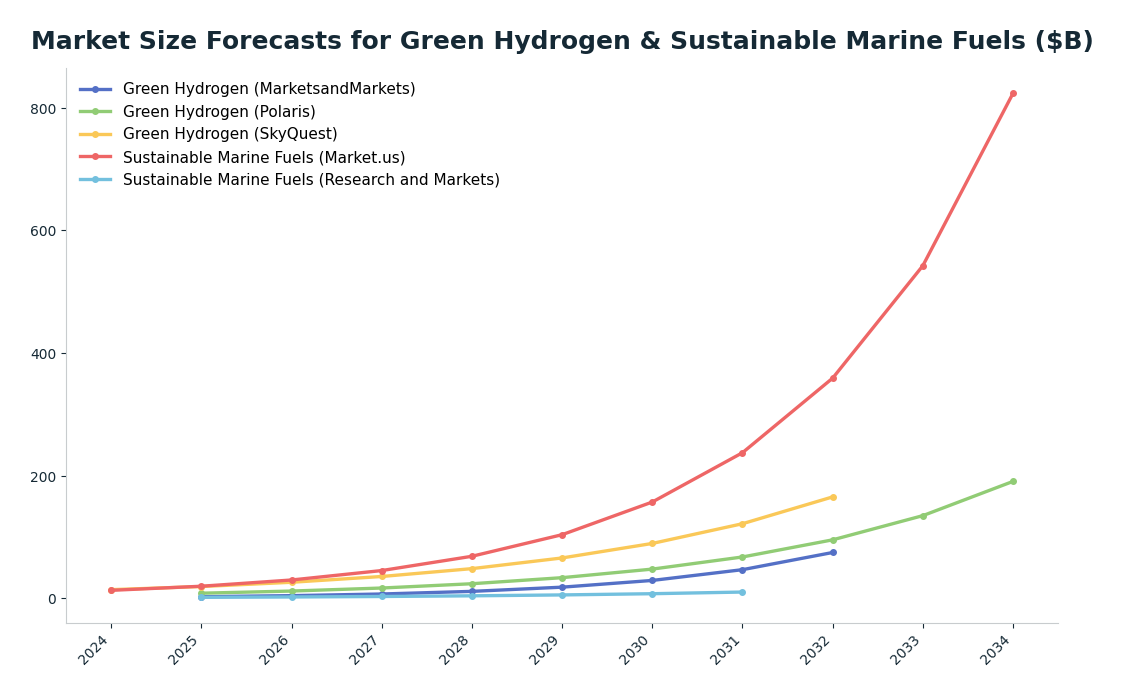Click the 2030 x-axis label
1123x697 pixels.
pos(637,650)
